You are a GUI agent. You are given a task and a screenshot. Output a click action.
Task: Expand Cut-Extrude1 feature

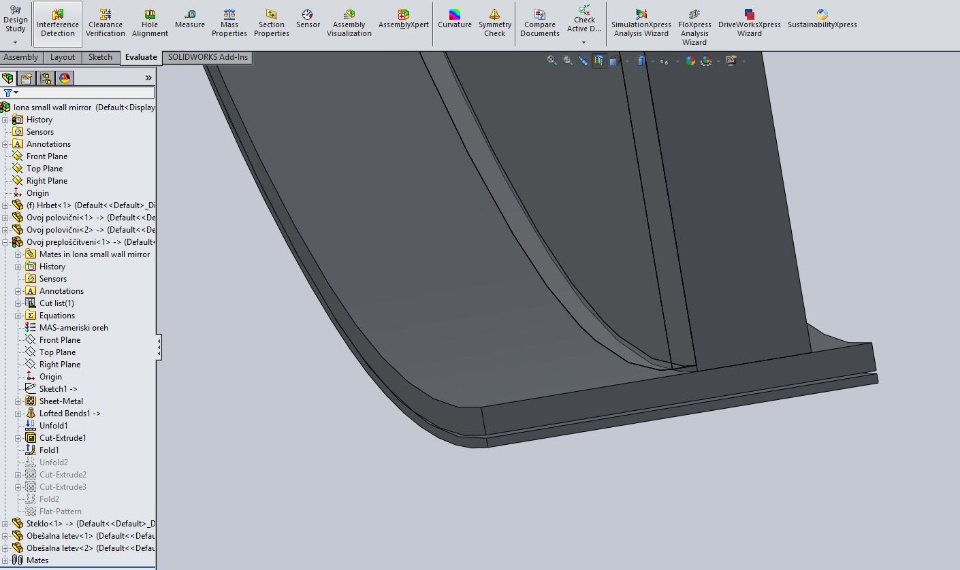(x=18, y=438)
